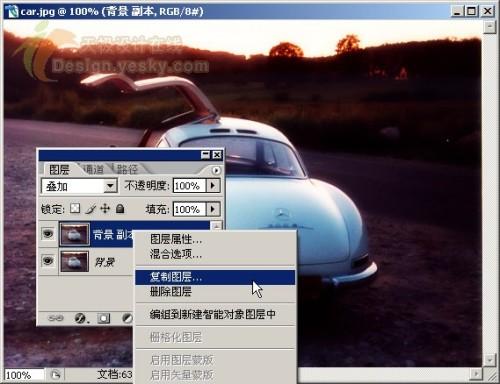Click the new adjustment layer half-circle icon

127,318
